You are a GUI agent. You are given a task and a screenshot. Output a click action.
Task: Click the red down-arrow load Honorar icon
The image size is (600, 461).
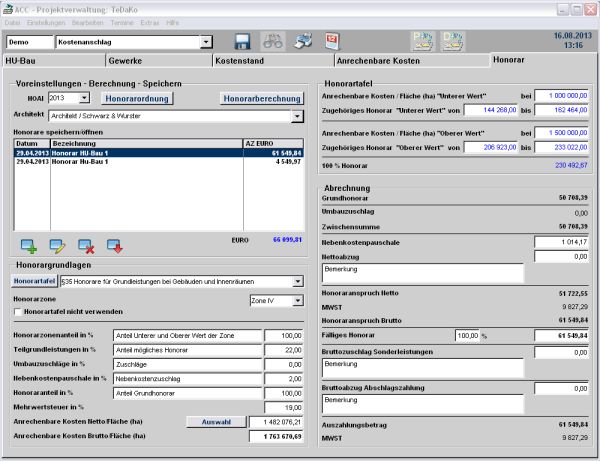[115, 246]
